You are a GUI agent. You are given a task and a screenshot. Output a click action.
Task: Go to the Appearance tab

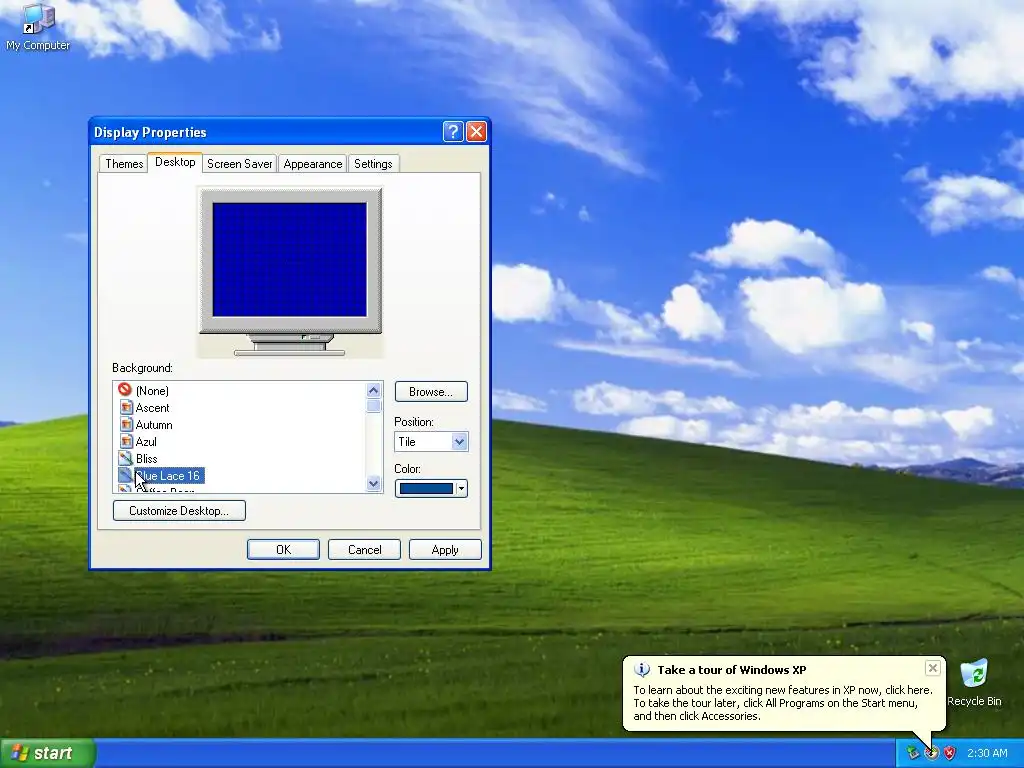pos(313,164)
